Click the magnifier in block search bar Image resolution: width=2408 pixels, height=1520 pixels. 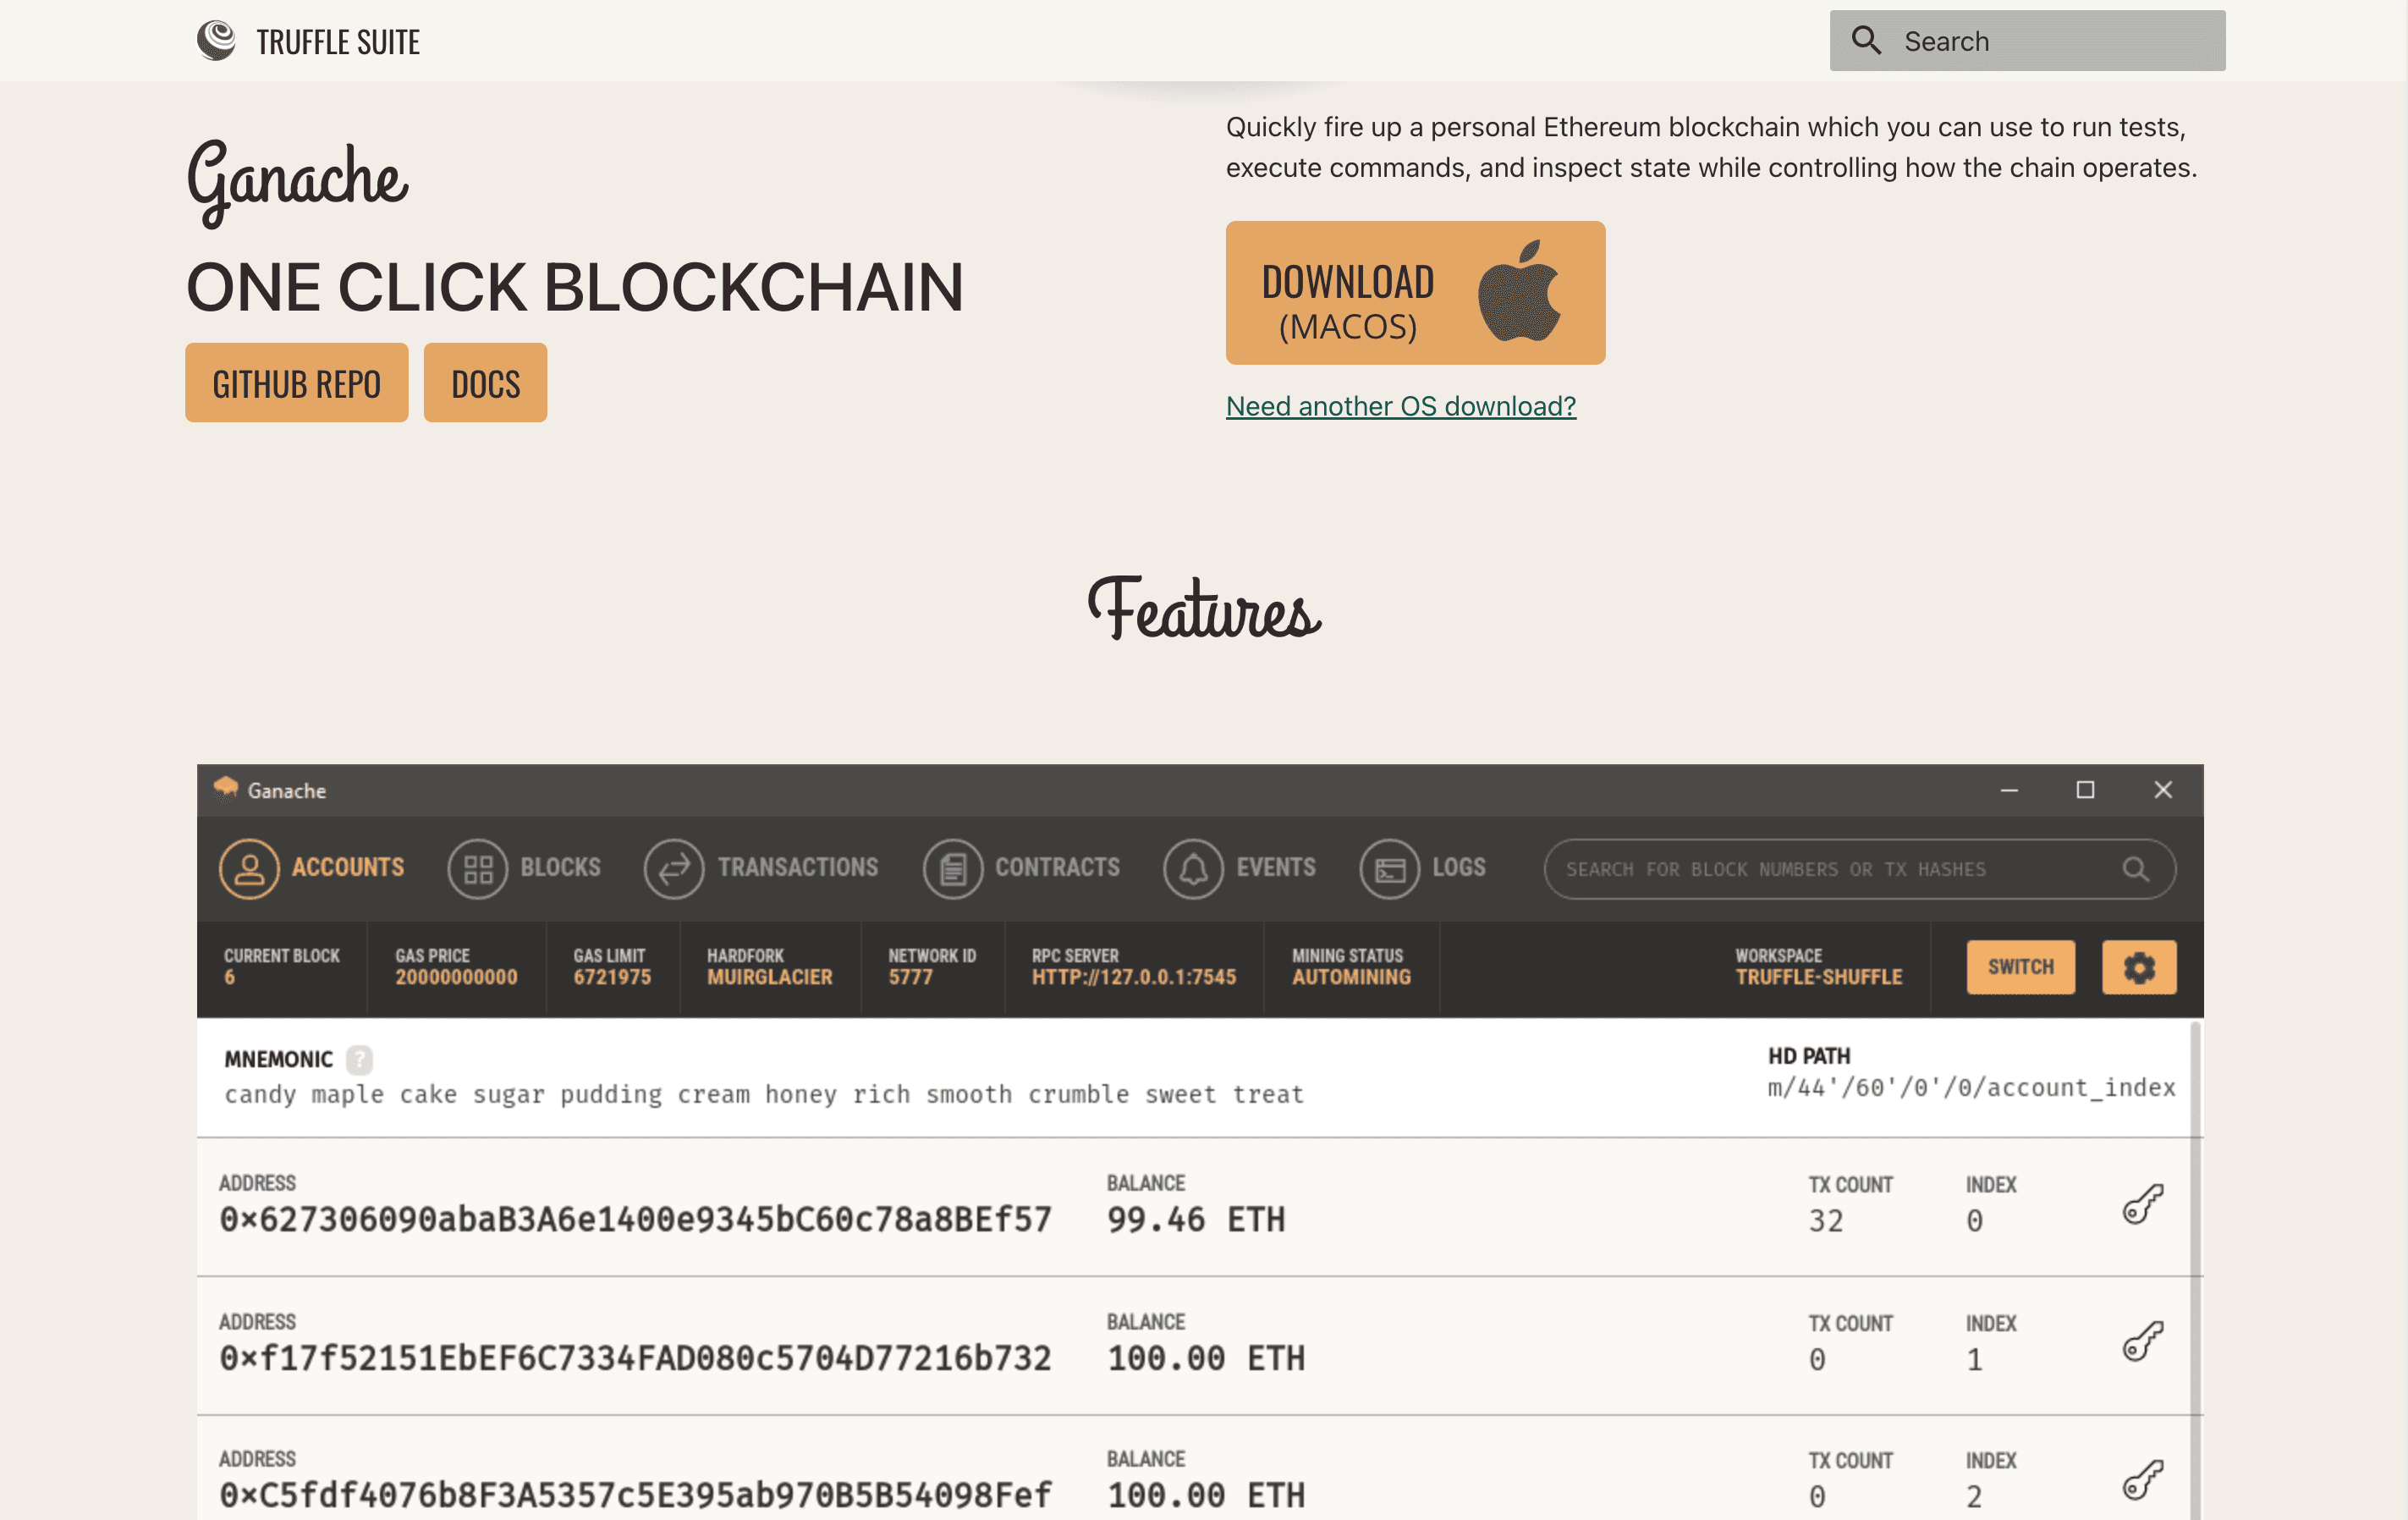[x=2135, y=869]
